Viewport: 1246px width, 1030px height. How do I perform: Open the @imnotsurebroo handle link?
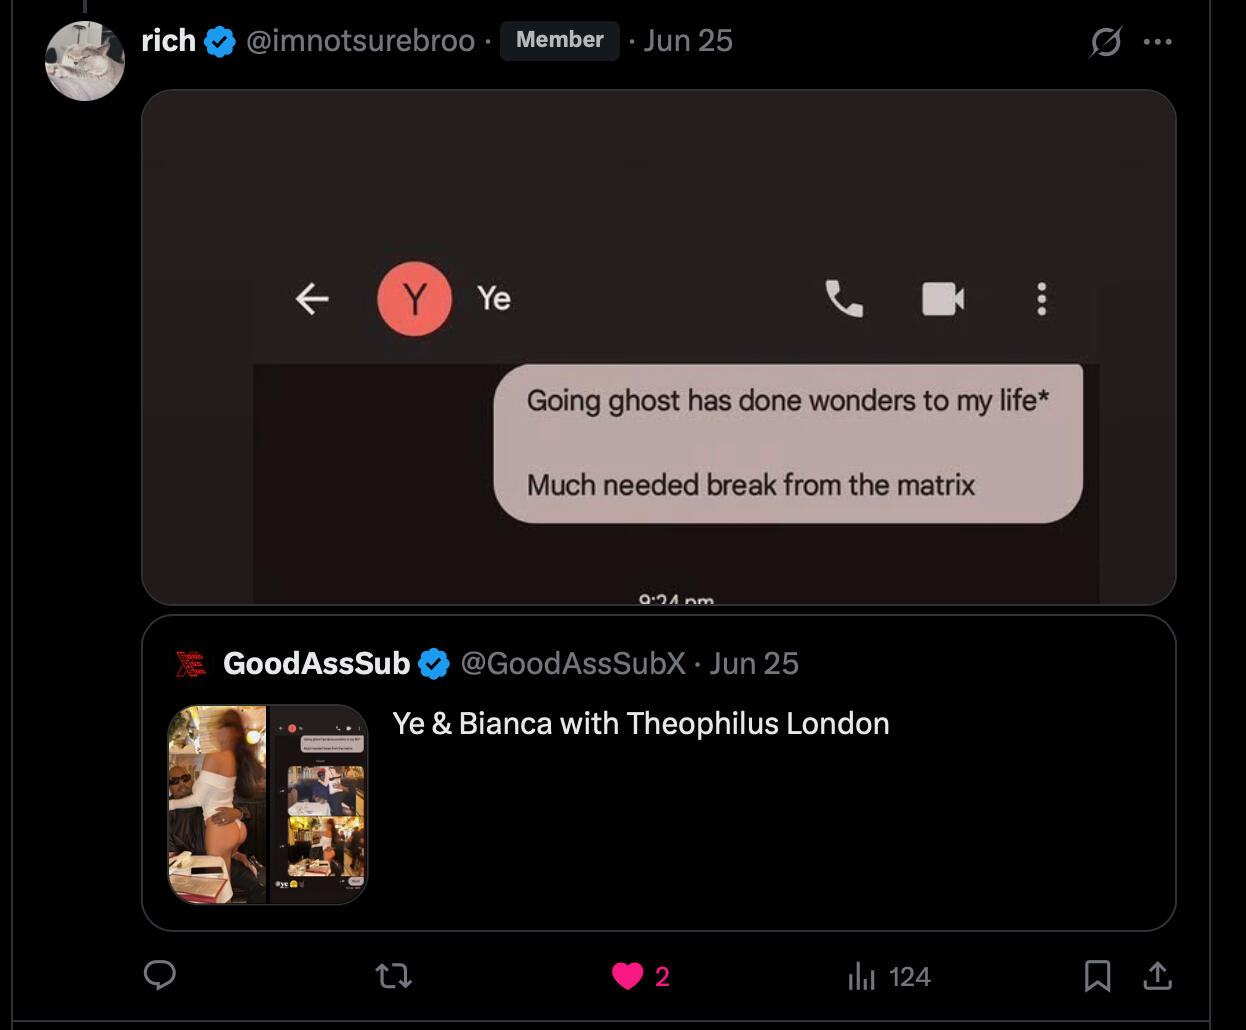coord(360,41)
